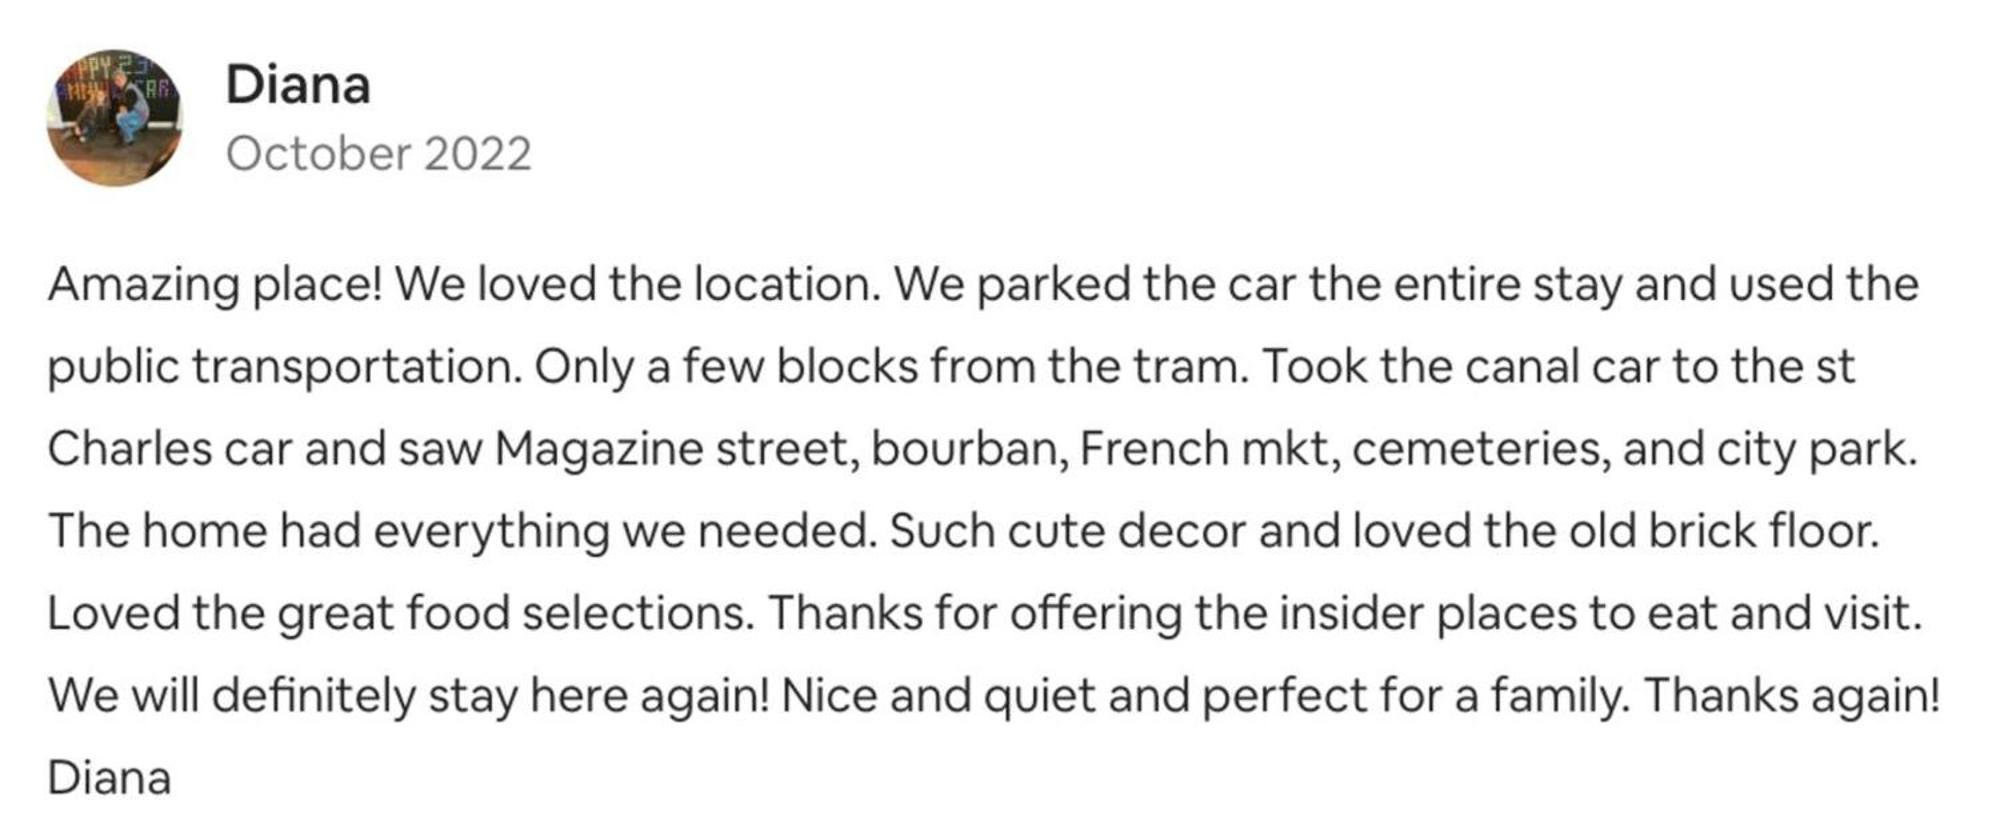Click the Diana signature ending the review
Viewport: 2000px width, 828px height.
point(109,778)
